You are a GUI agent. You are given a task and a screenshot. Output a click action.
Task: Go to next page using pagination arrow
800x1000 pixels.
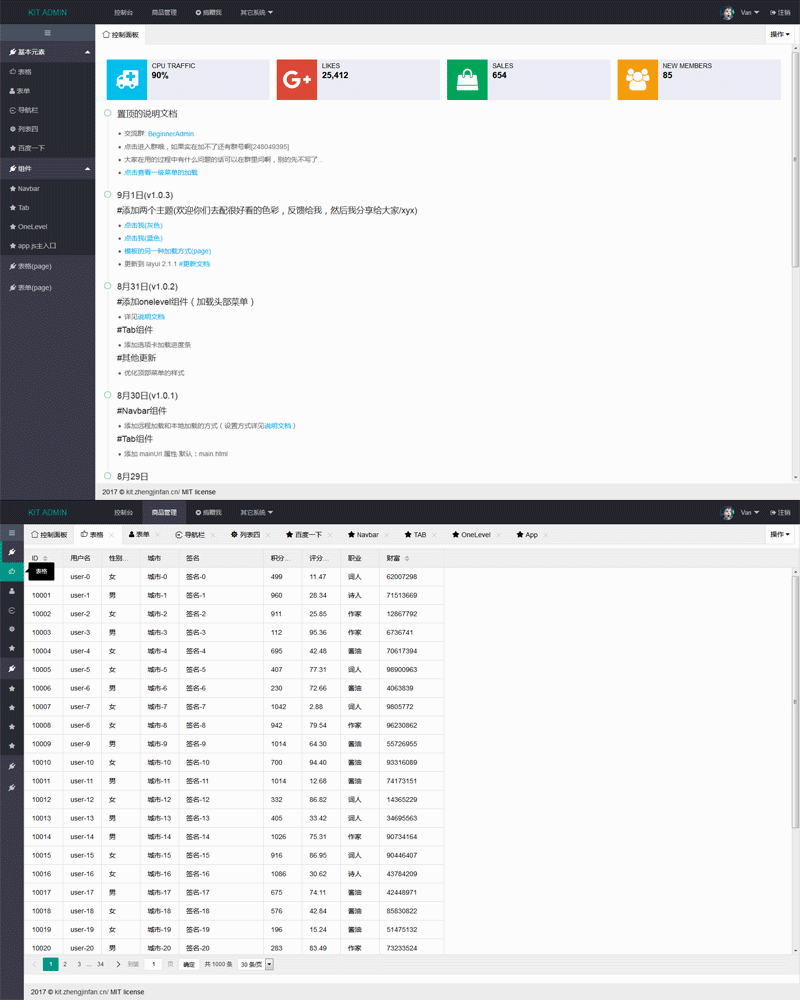[118, 964]
